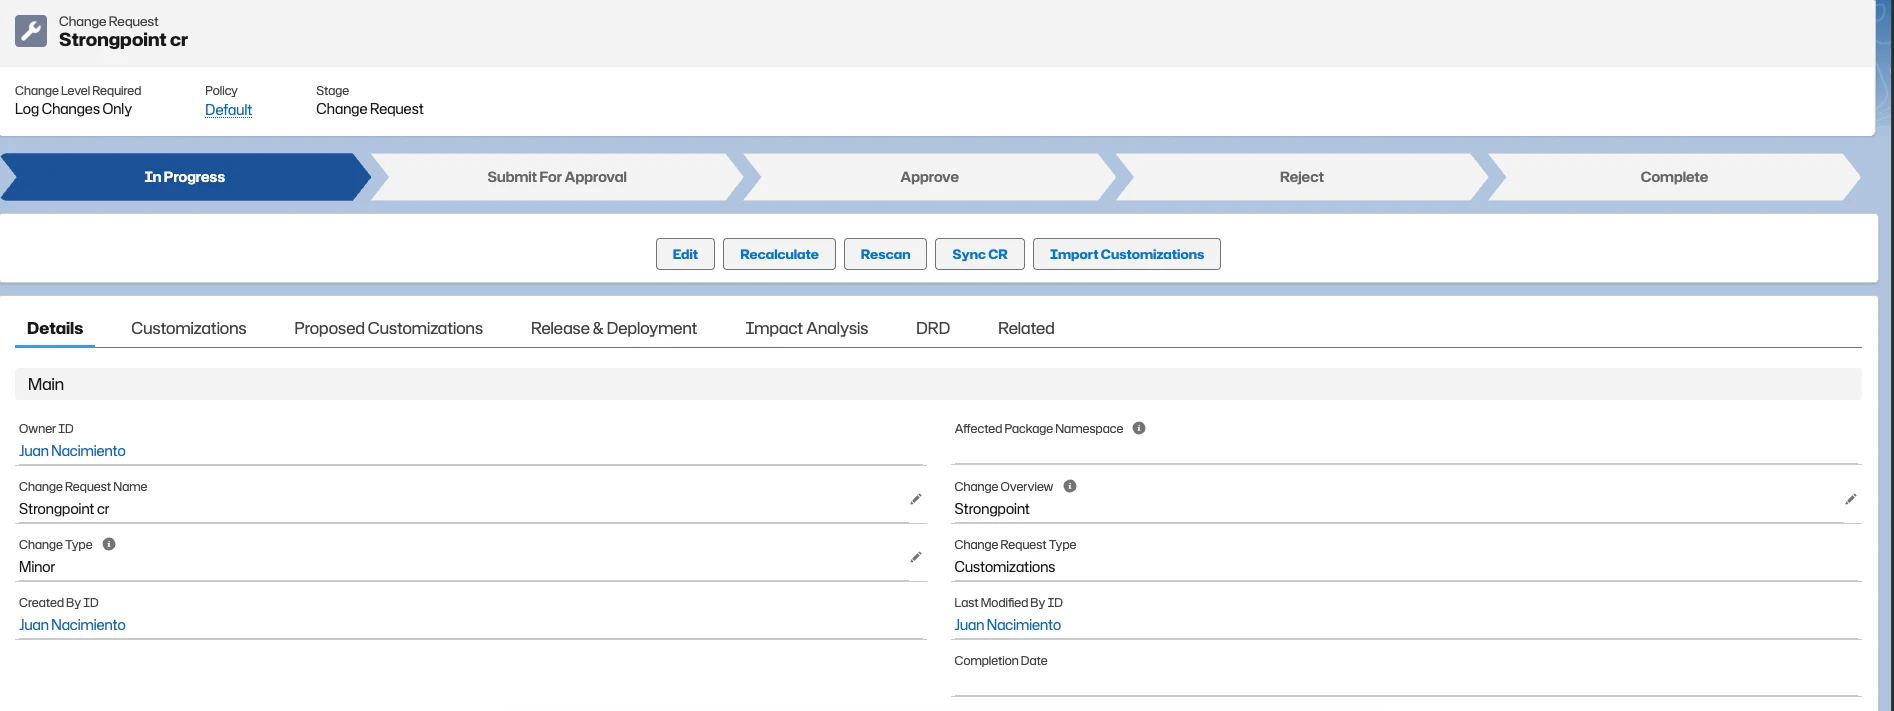Screen dimensions: 1894x711
Task: Click the Edit button
Action: (x=685, y=254)
